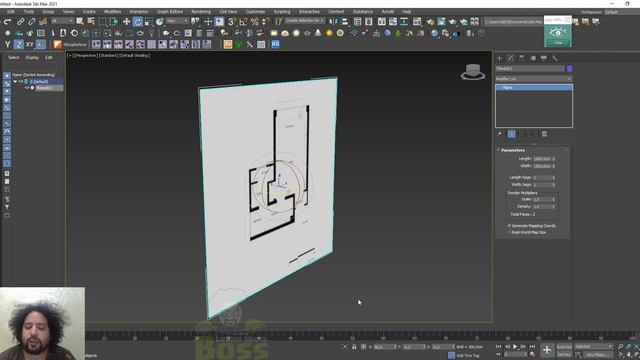Image resolution: width=640 pixels, height=360 pixels.
Task: Open the Graph Editors menu
Action: click(x=170, y=12)
